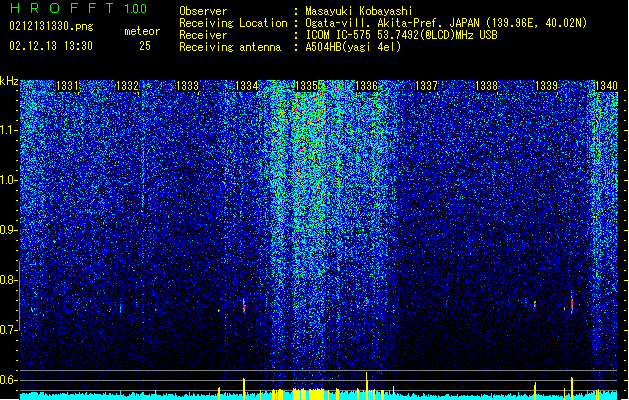Click the 1339 time marker
629x400 pixels.
(546, 86)
